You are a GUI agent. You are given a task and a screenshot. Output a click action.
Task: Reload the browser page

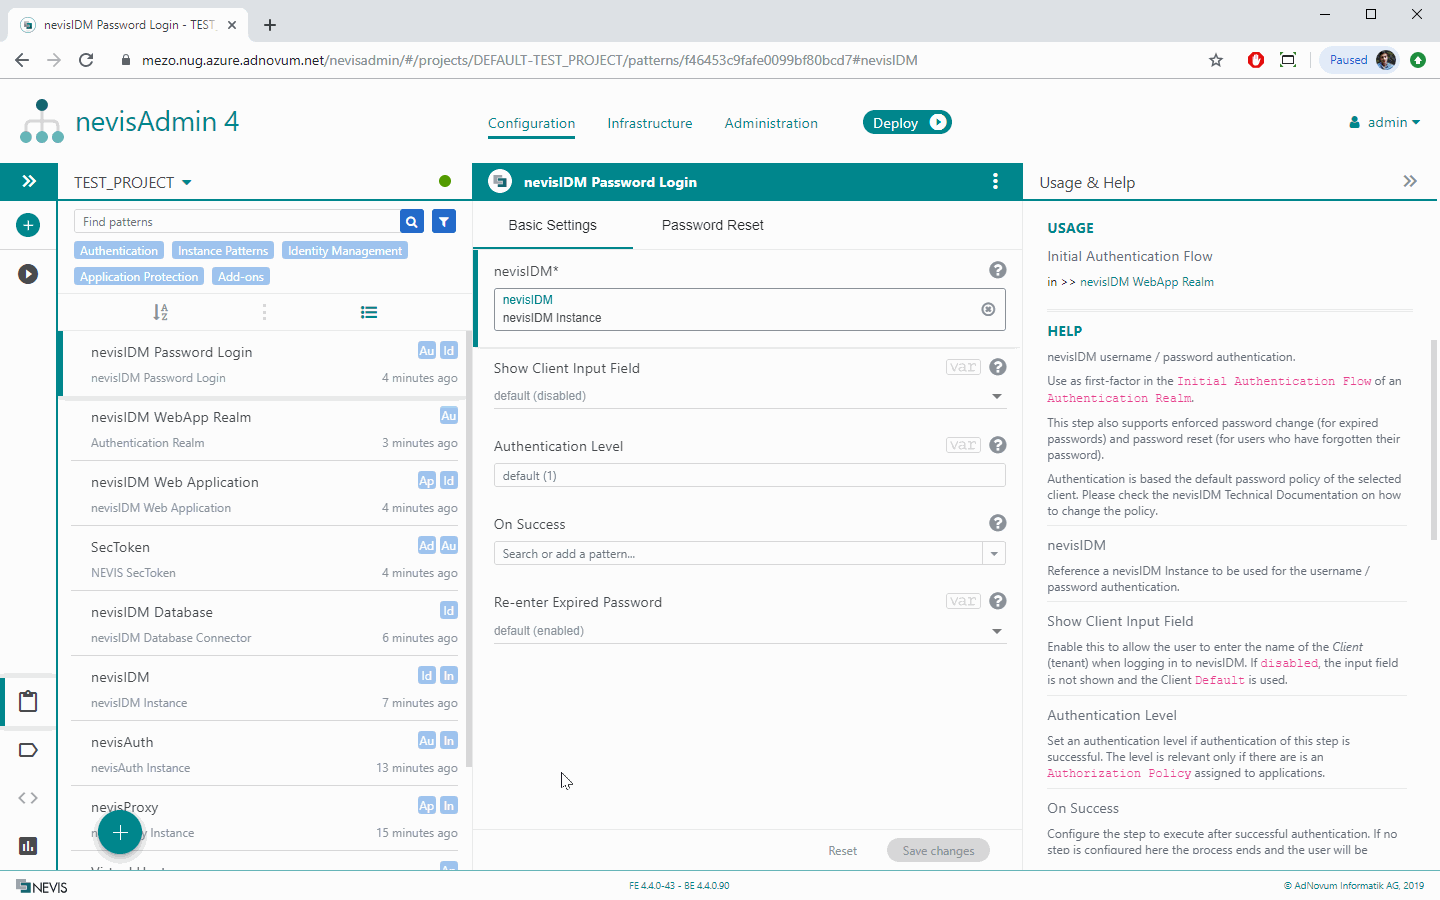[x=86, y=60]
